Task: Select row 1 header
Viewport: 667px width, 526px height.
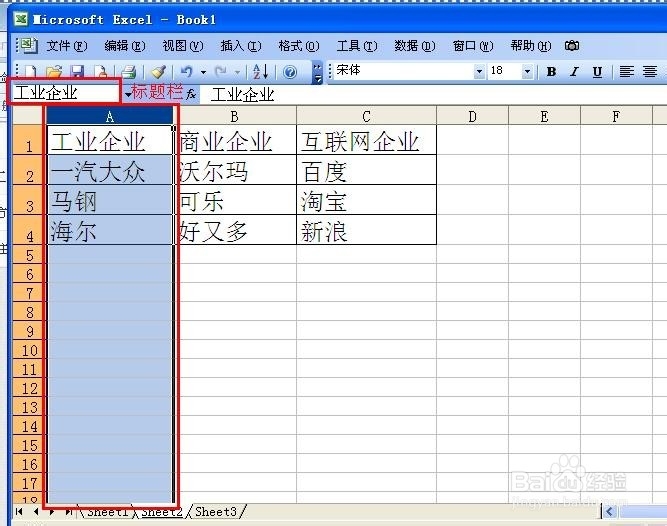Action: coord(29,140)
